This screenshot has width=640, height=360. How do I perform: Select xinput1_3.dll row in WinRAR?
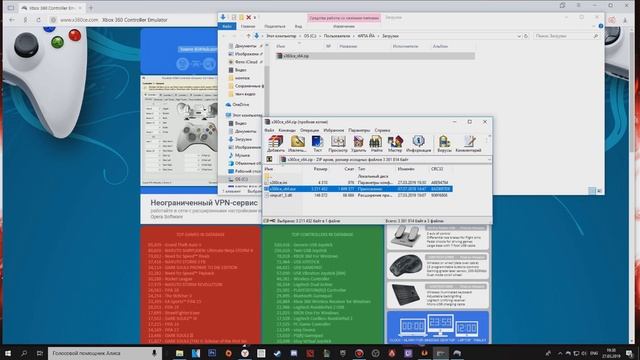[x=358, y=196]
